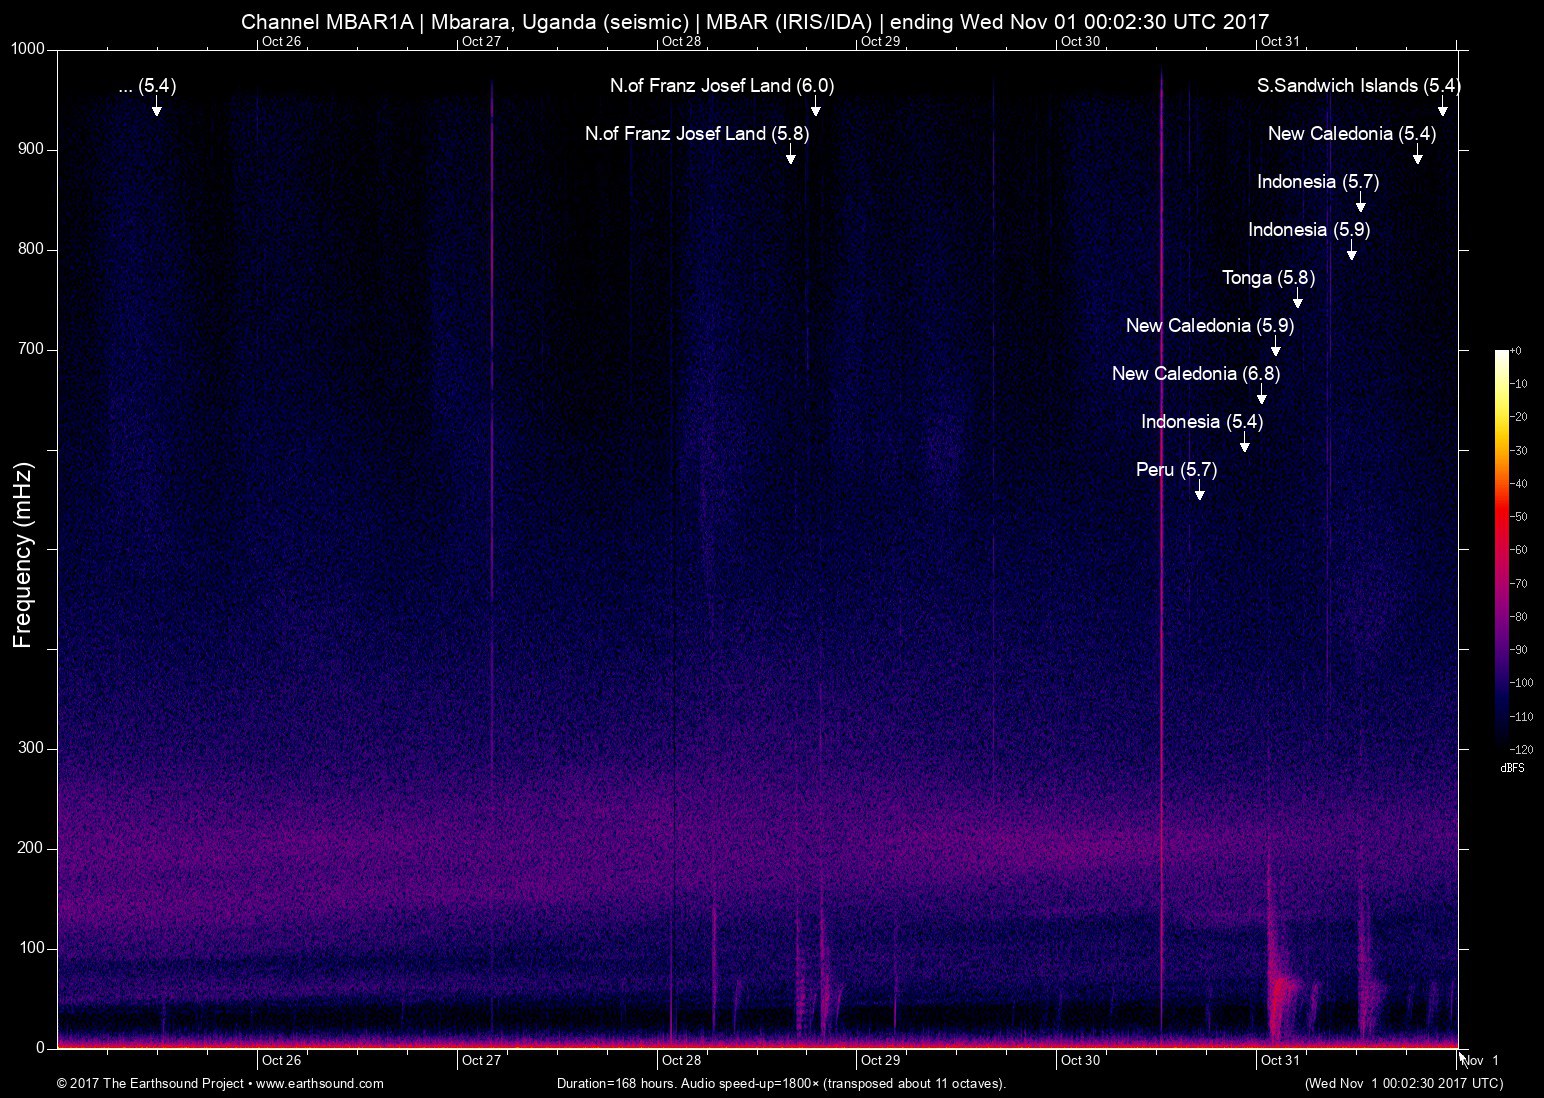Screen dimensions: 1544x1098
Task: Click the 800 mHz frequency tick label
Action: click(33, 249)
